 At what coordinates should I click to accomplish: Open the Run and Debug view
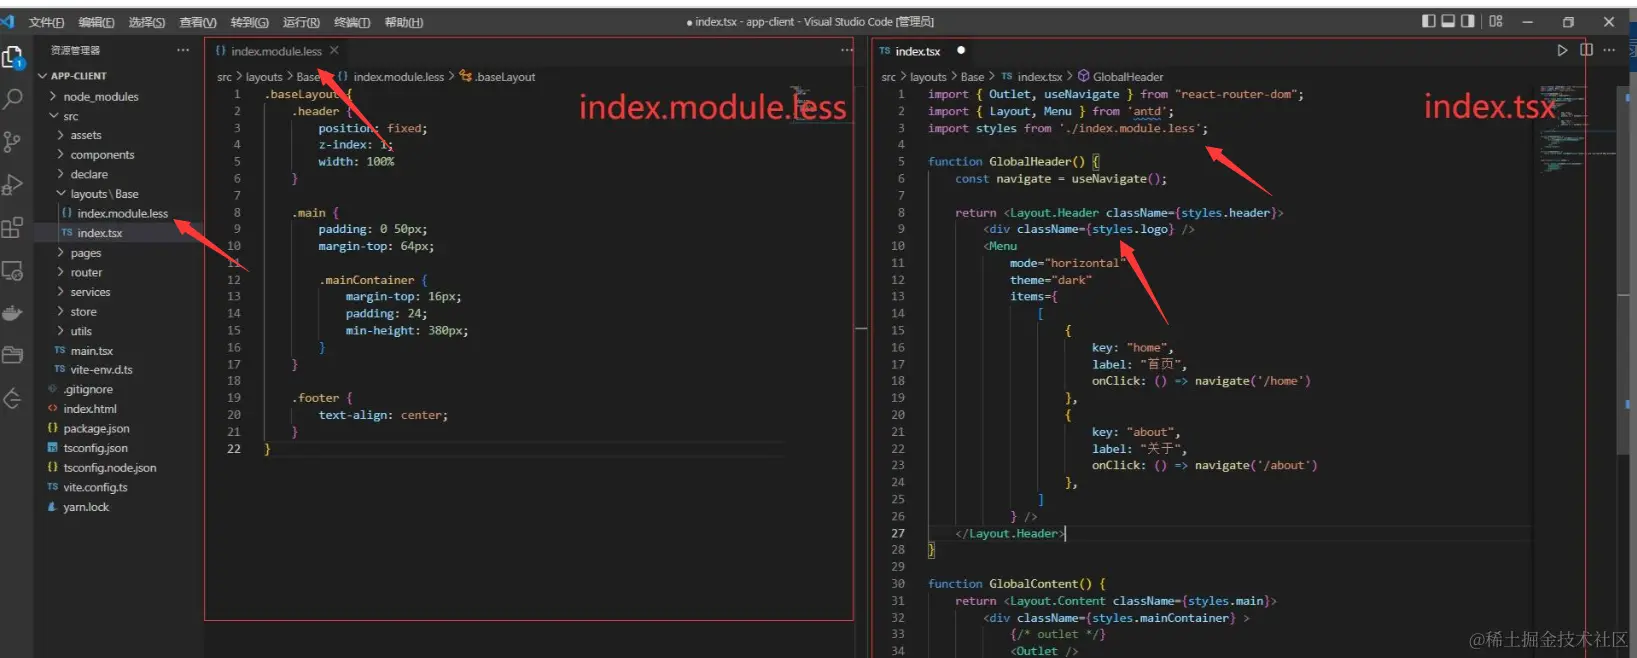tap(13, 184)
